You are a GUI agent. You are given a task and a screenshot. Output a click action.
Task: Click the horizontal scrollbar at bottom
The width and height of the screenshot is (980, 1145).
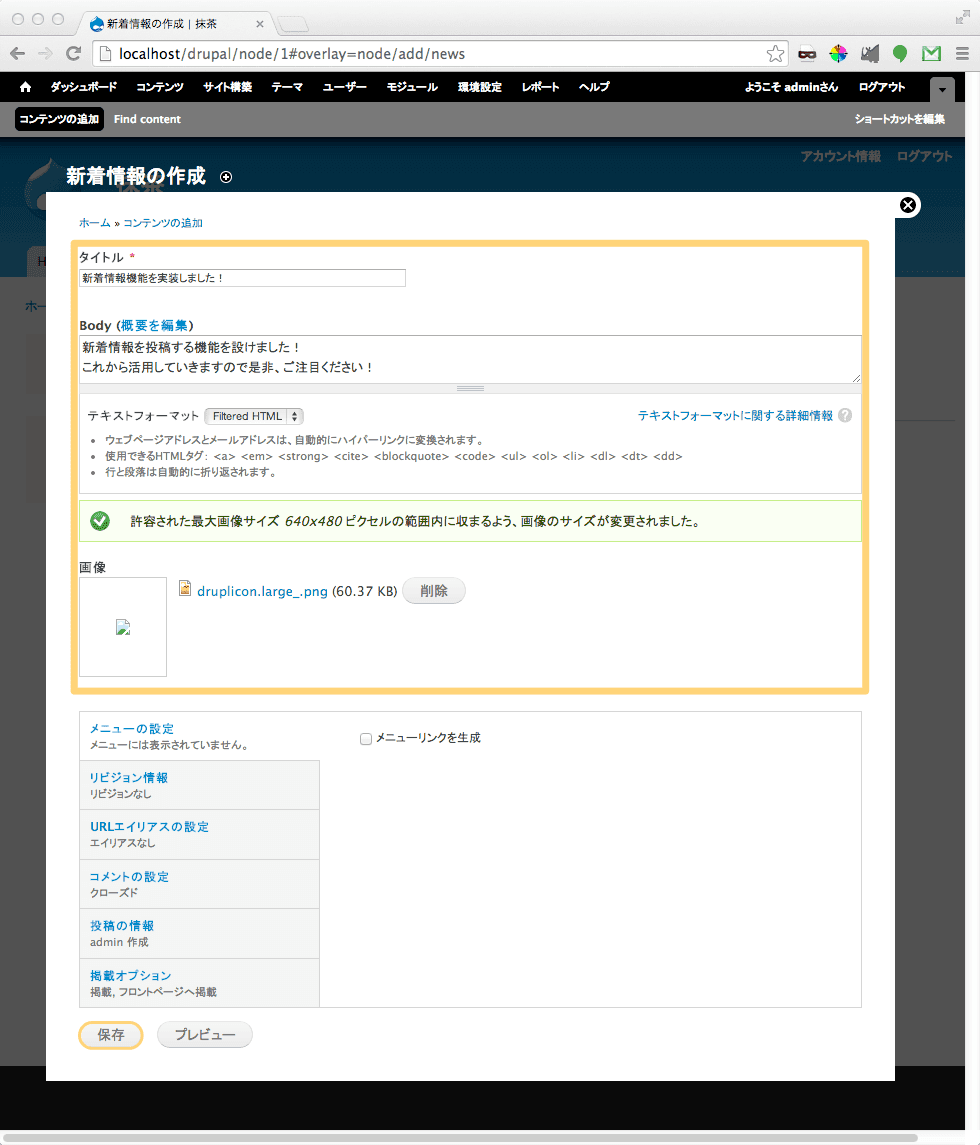pyautogui.click(x=460, y=1138)
